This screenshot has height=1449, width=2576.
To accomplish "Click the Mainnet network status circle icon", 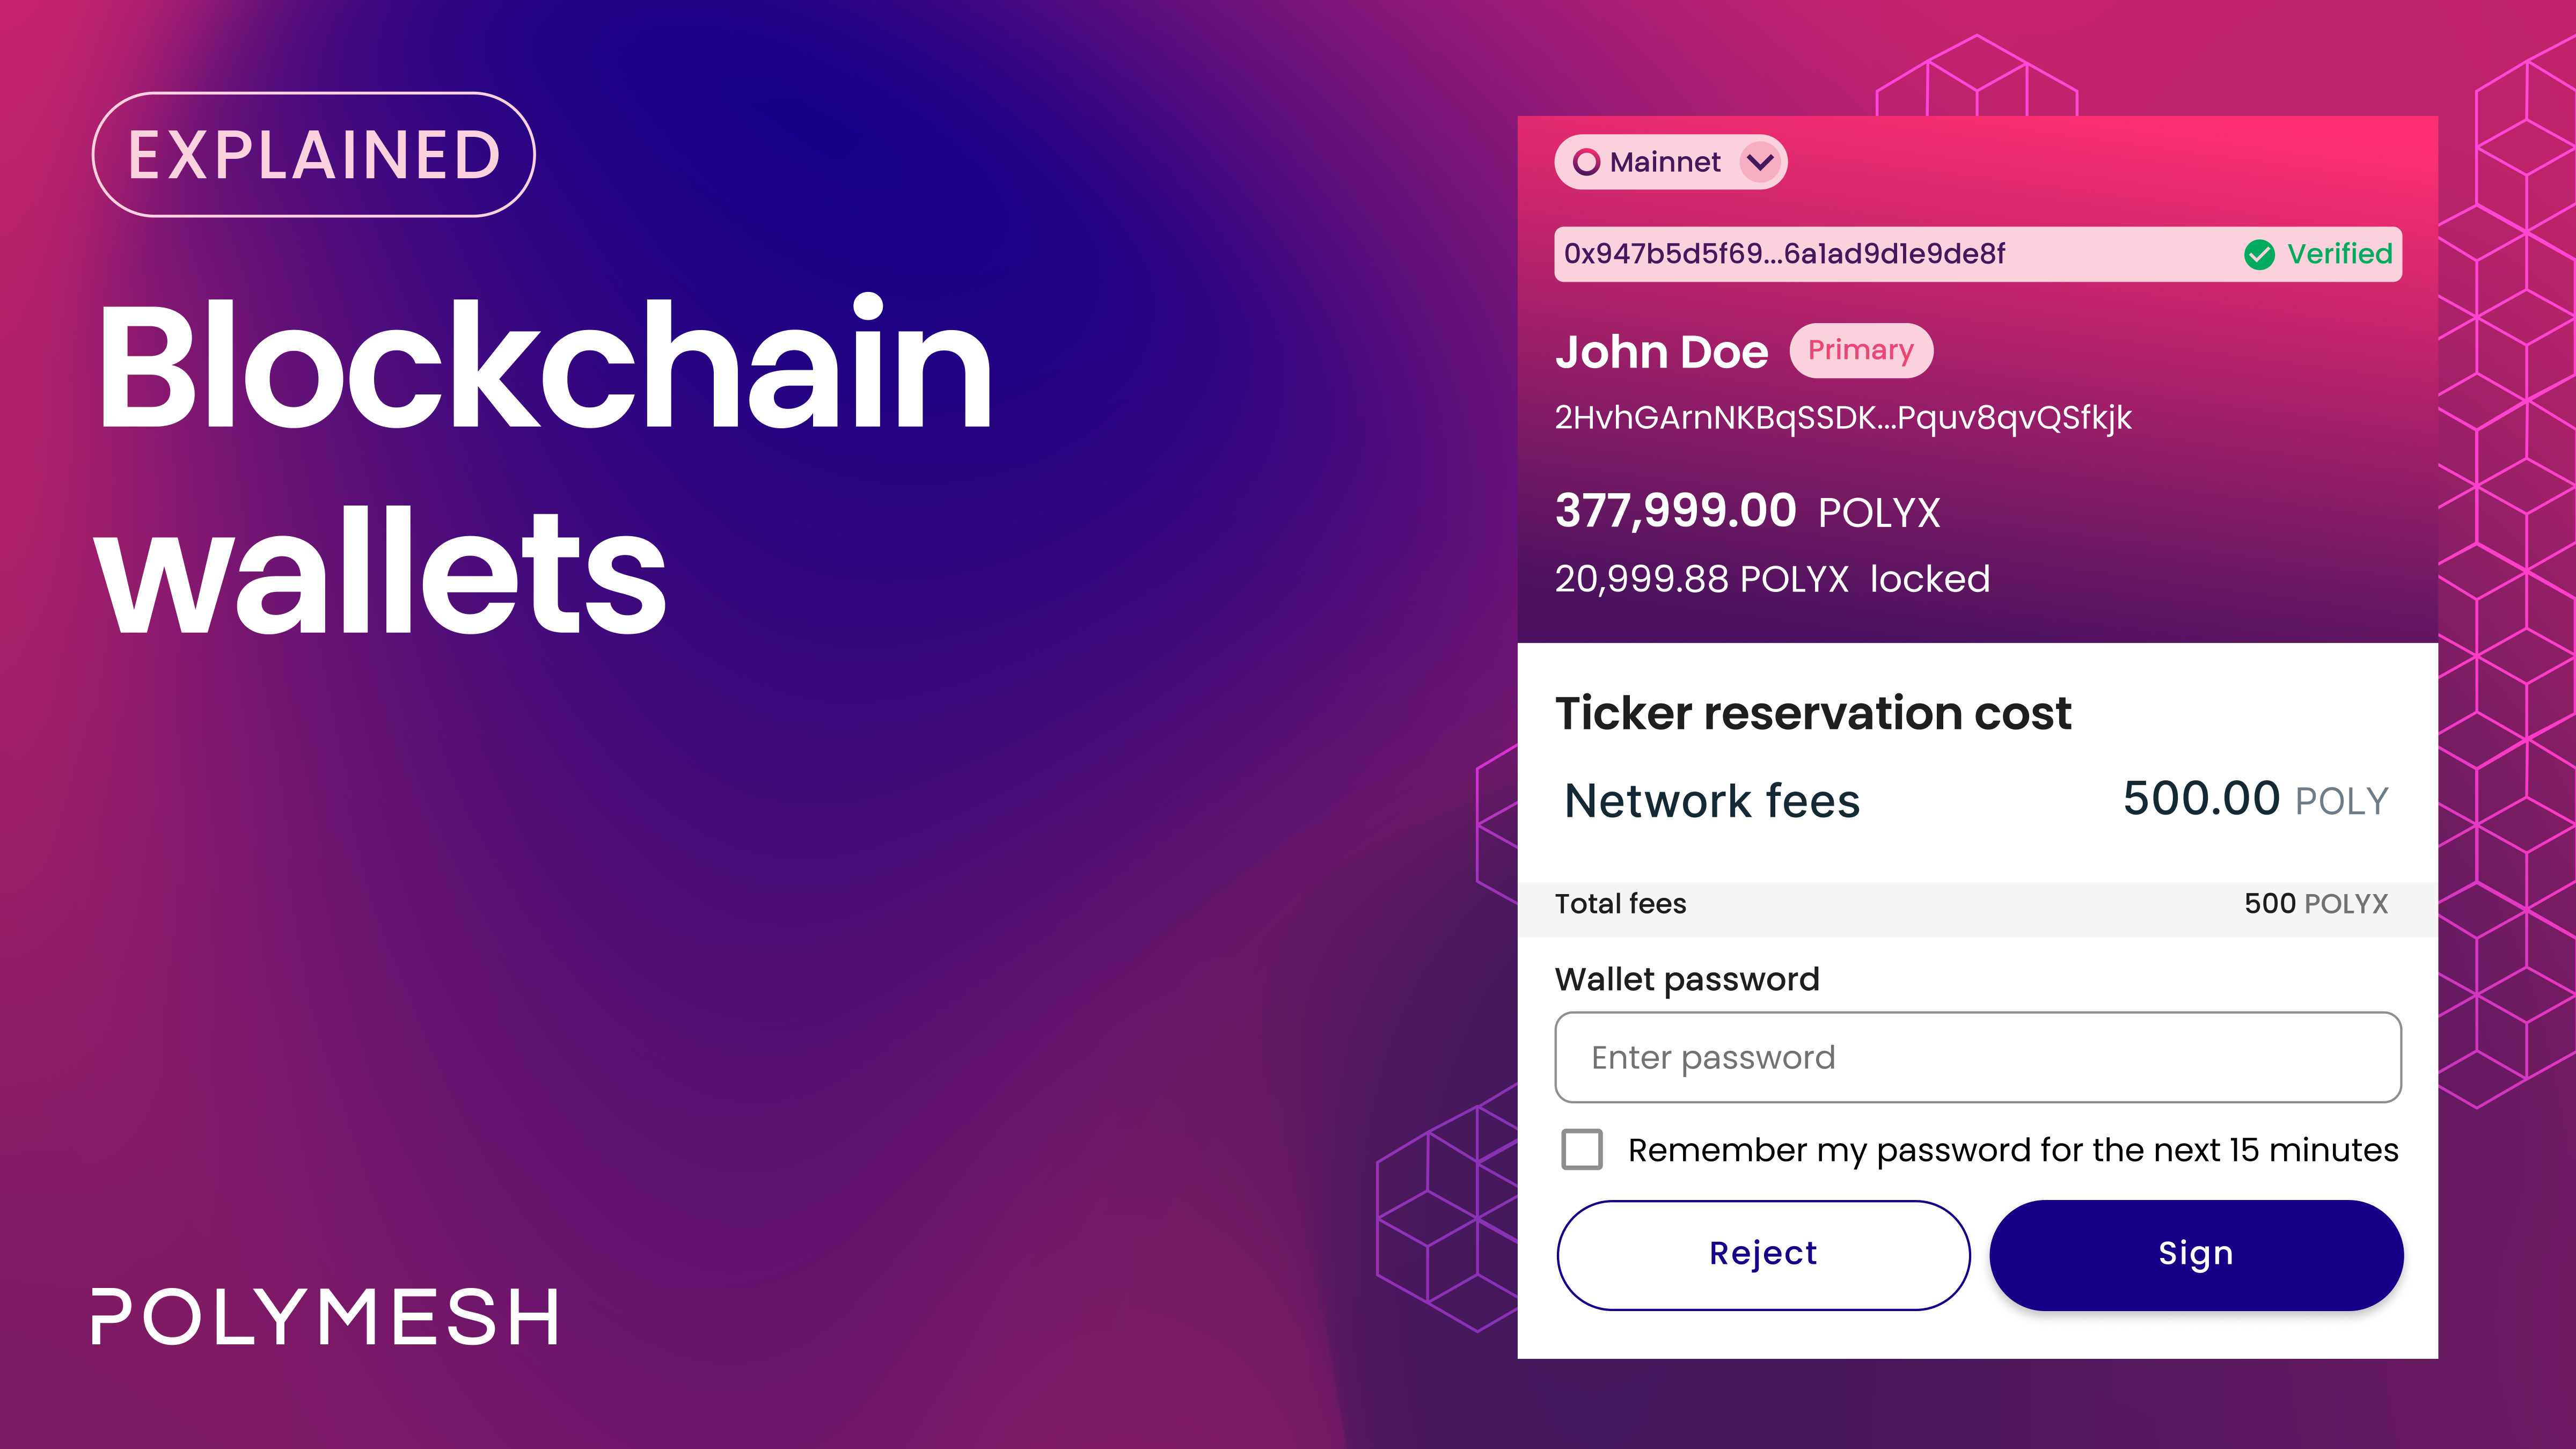I will click(1587, 162).
